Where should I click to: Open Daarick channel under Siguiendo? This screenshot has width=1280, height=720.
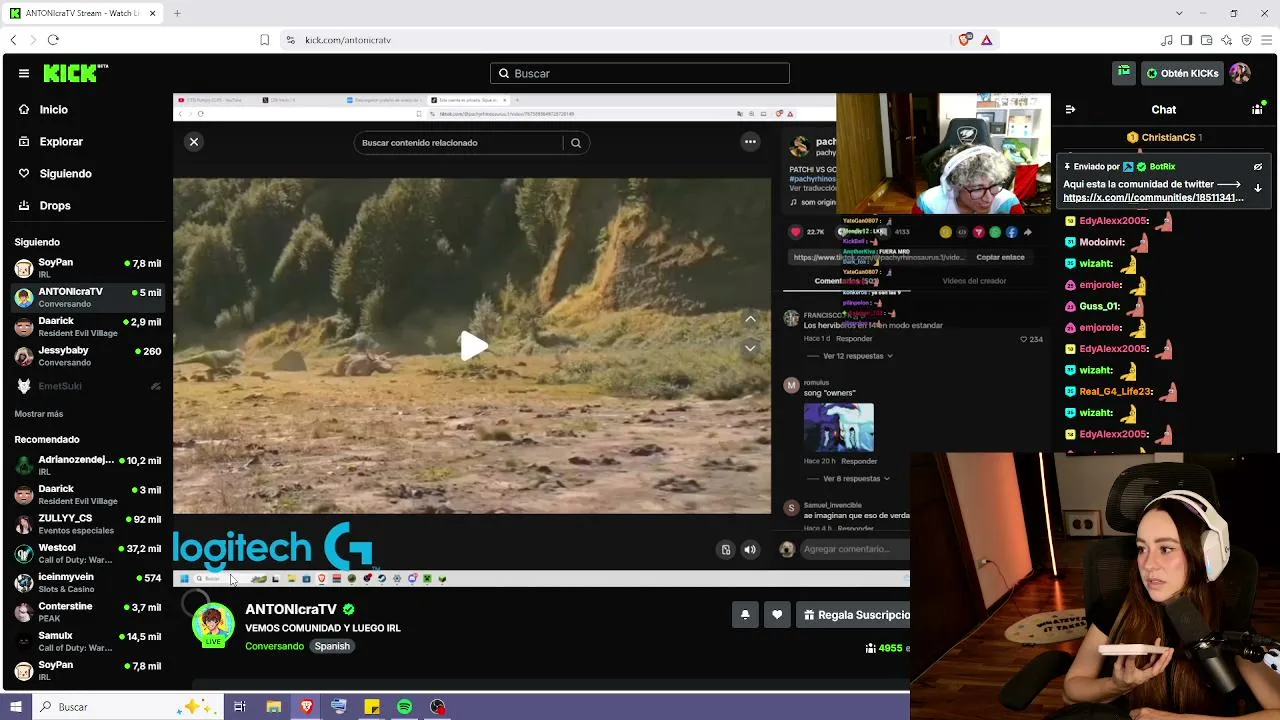pos(88,327)
